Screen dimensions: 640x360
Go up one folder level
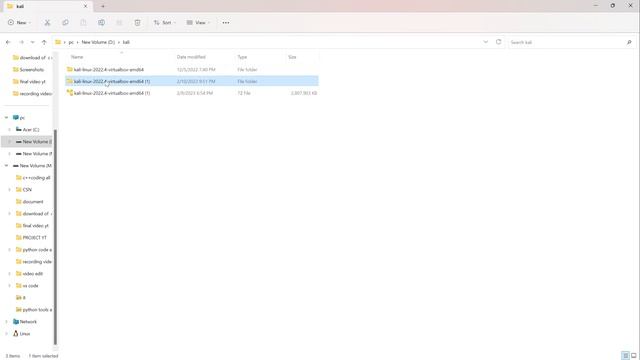pos(44,42)
